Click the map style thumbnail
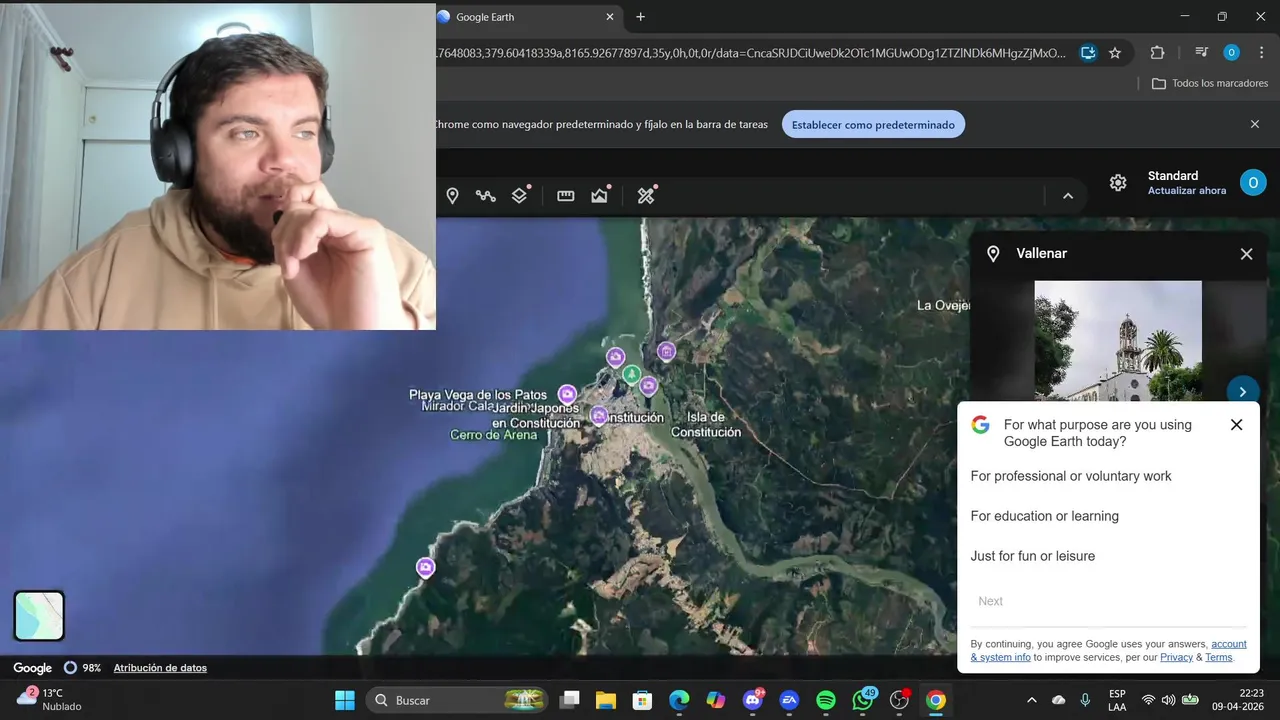 (x=39, y=615)
